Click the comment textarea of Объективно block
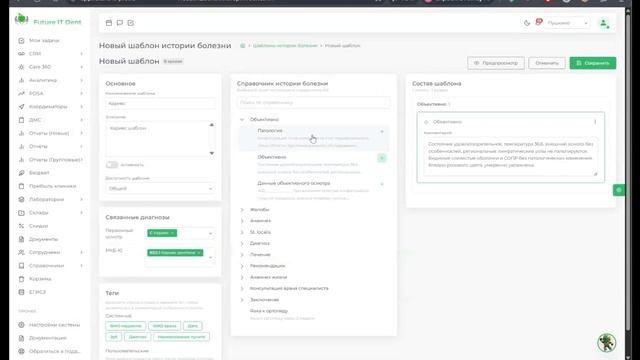This screenshot has height=360, width=640. tap(510, 157)
